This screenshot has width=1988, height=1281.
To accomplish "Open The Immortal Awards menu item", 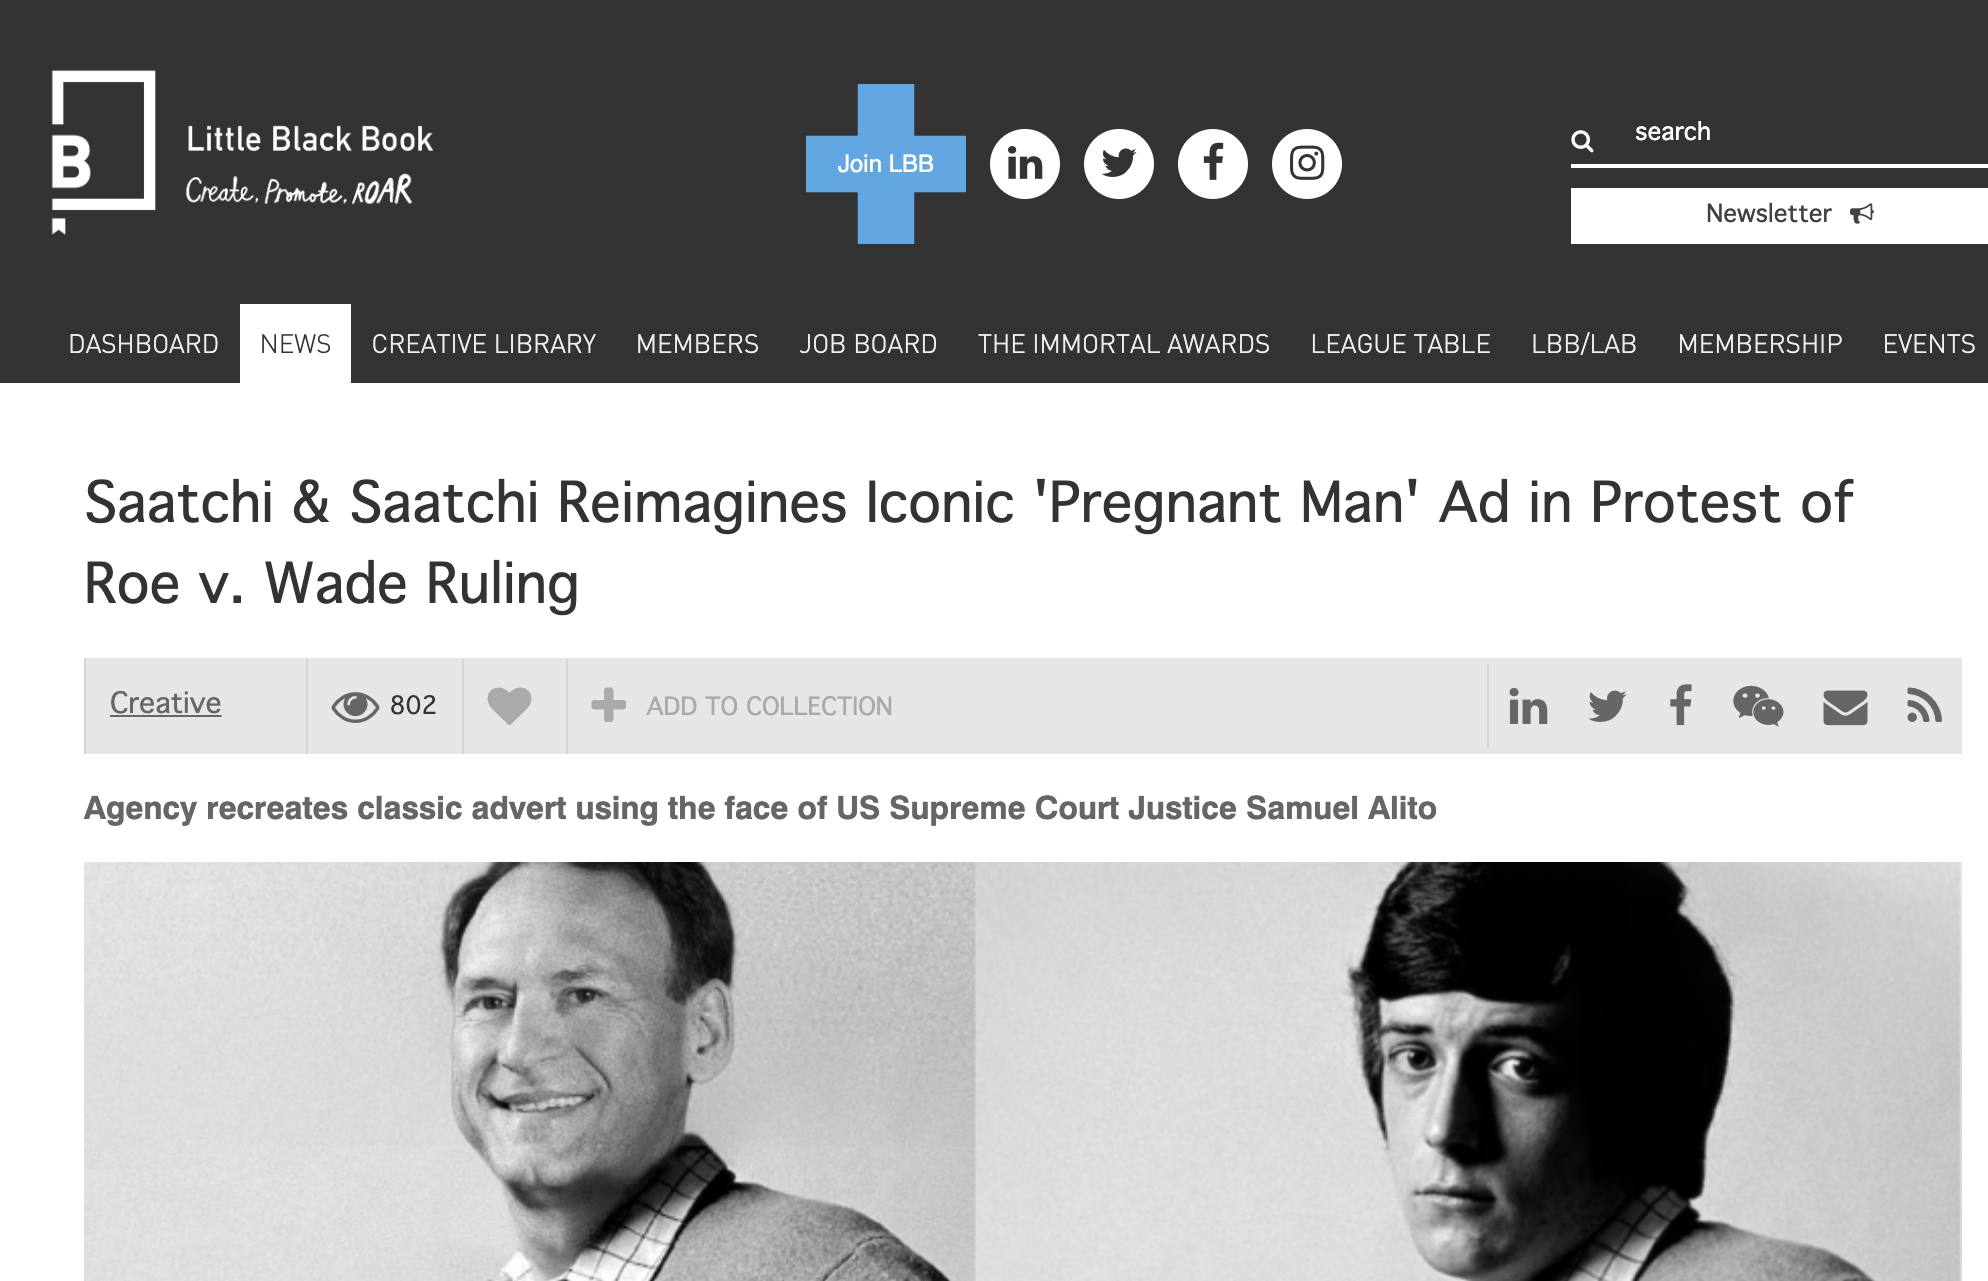I will (x=1124, y=344).
